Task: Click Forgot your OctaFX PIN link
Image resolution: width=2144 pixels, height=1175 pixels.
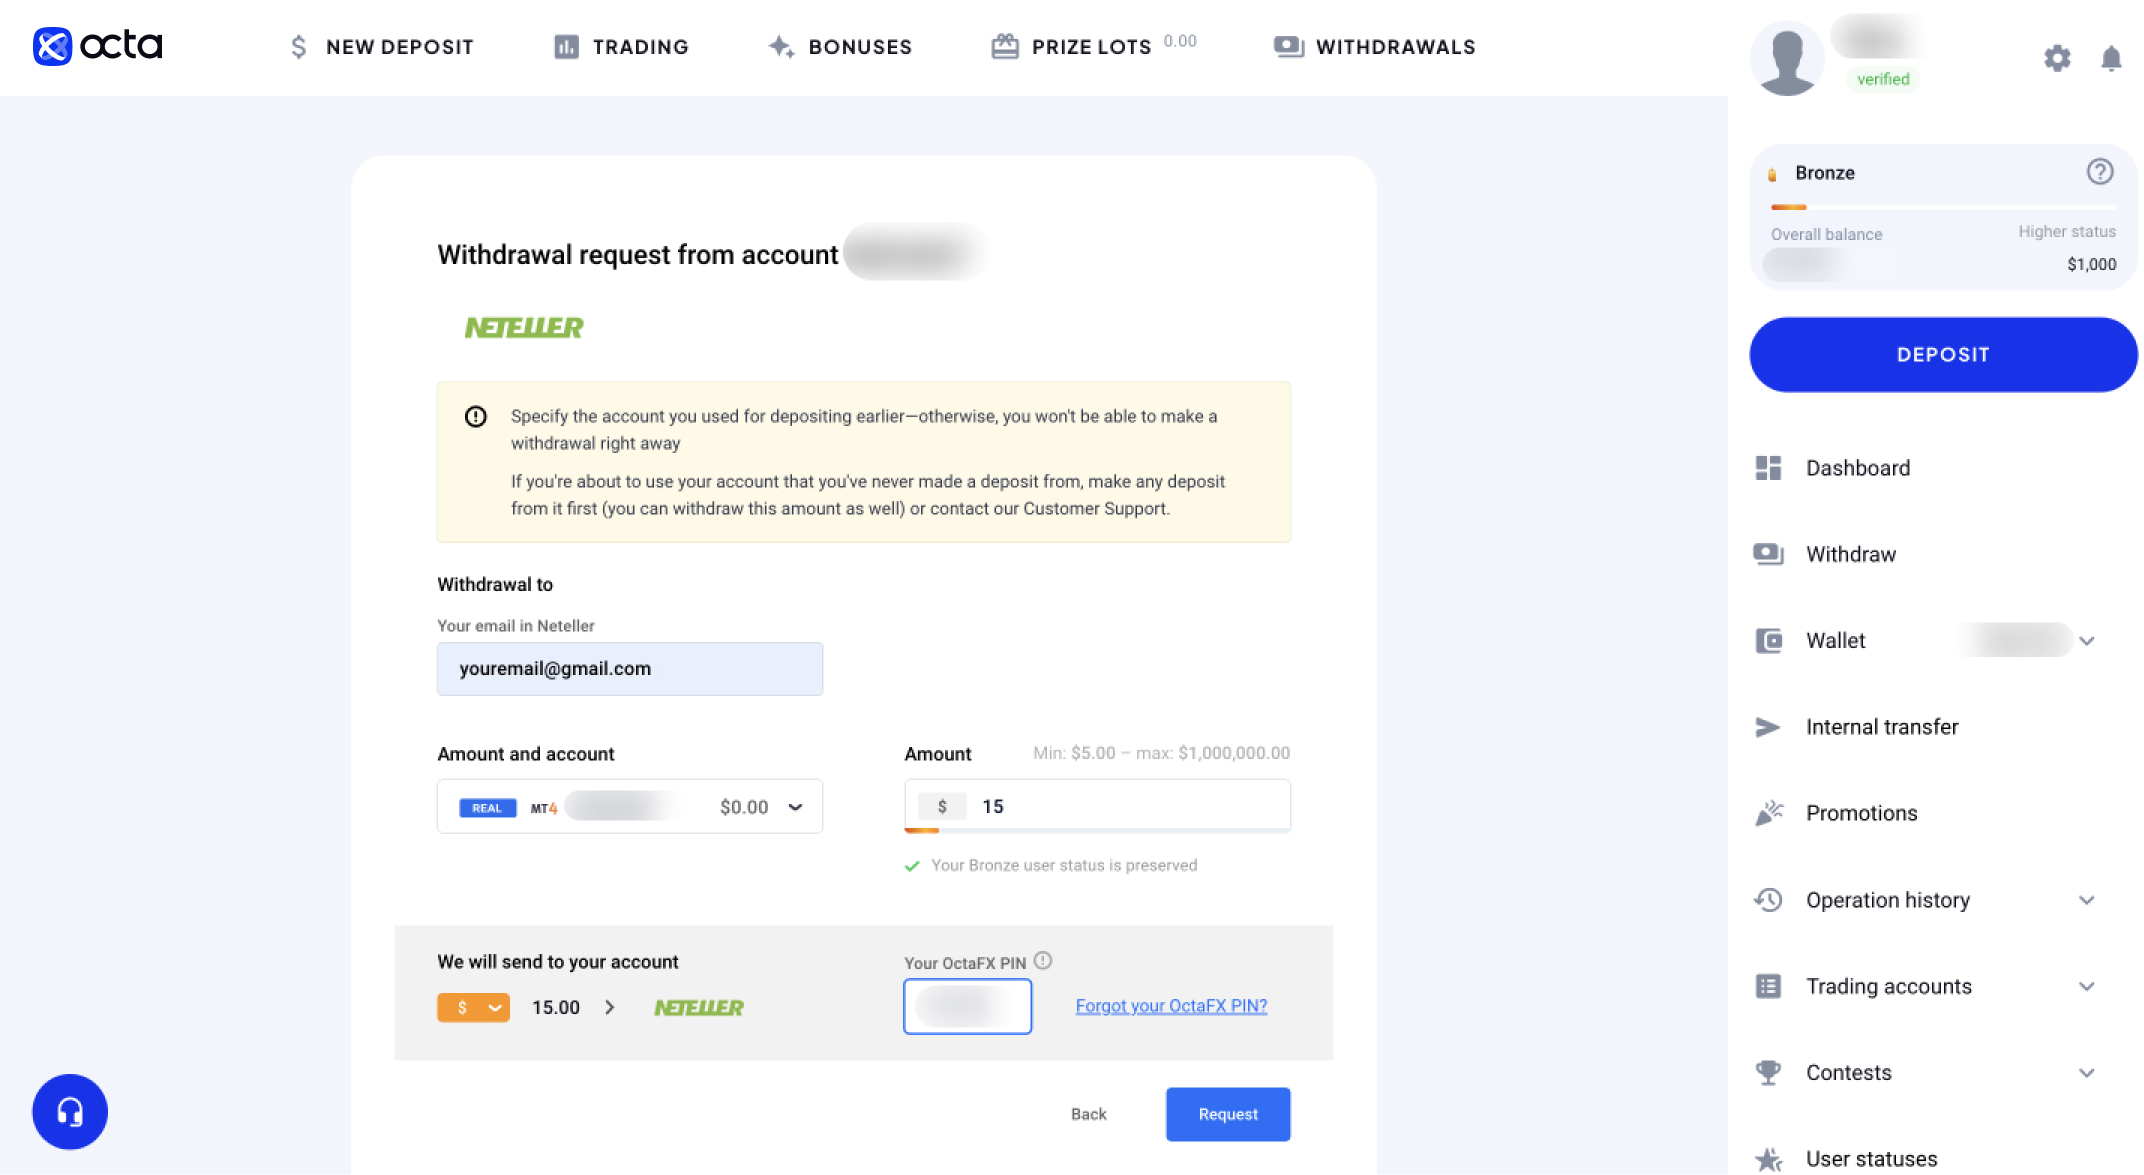Action: click(1170, 1006)
